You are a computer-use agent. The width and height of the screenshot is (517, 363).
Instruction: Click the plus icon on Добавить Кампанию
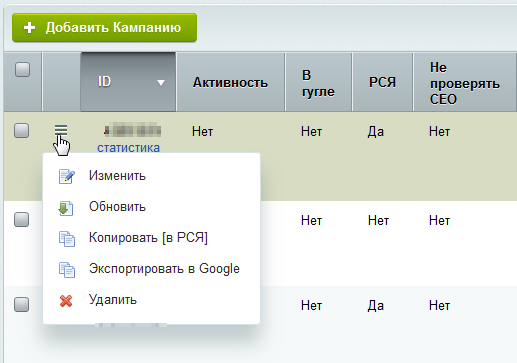point(29,28)
